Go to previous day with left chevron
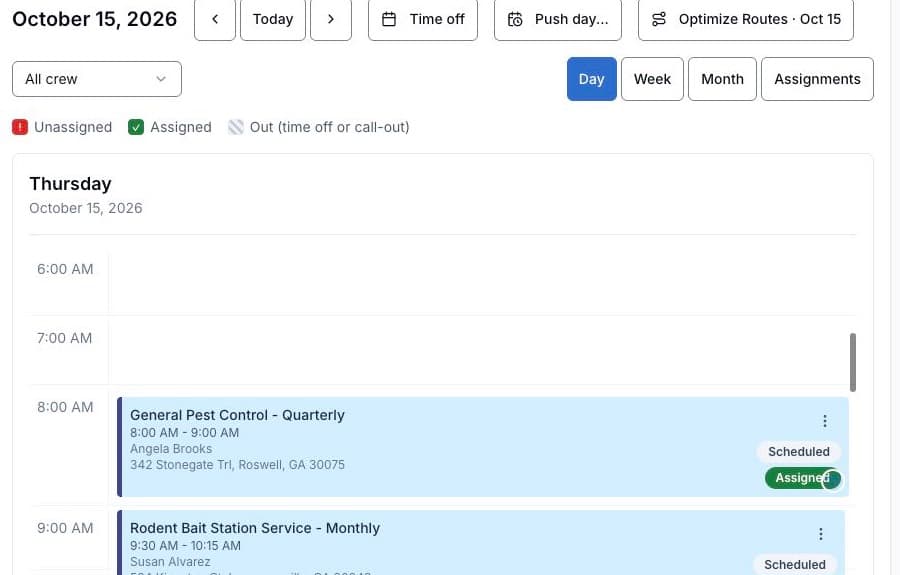The height and width of the screenshot is (575, 900). click(215, 20)
